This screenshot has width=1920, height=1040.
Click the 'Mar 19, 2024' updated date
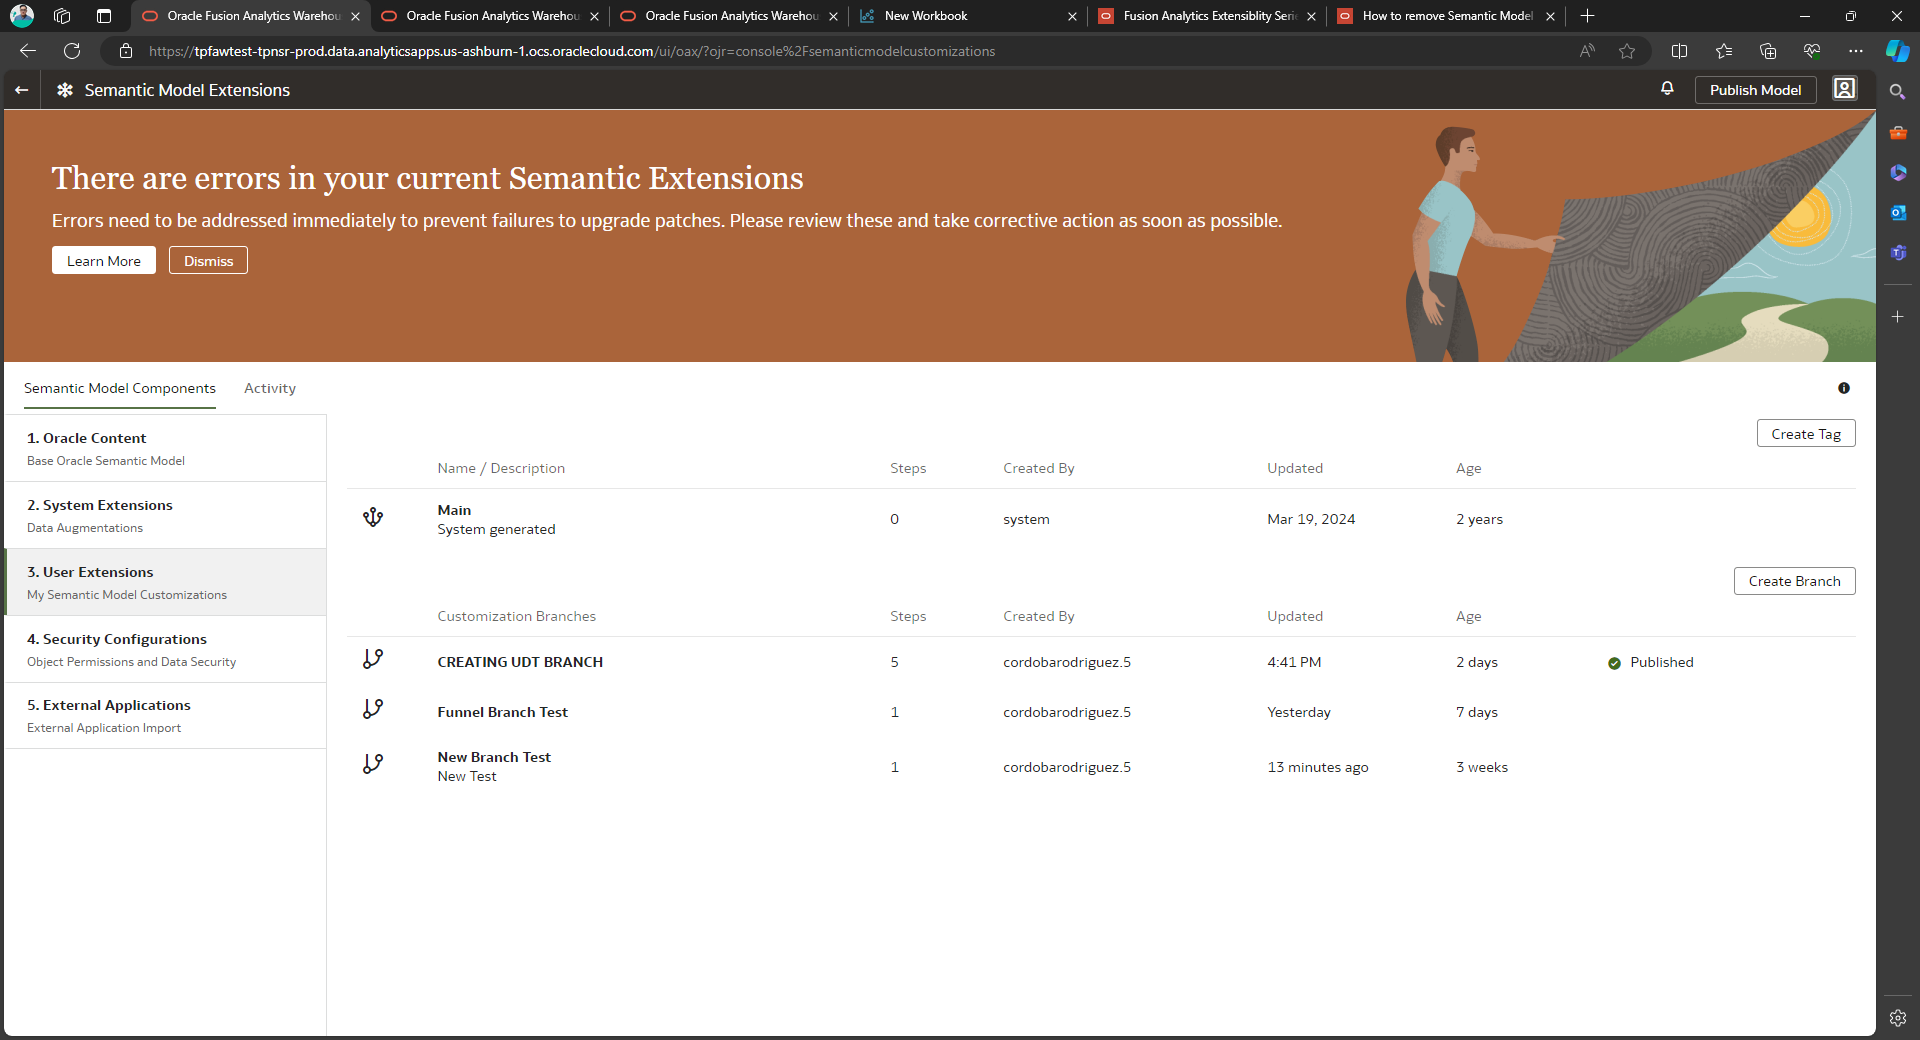pyautogui.click(x=1311, y=519)
